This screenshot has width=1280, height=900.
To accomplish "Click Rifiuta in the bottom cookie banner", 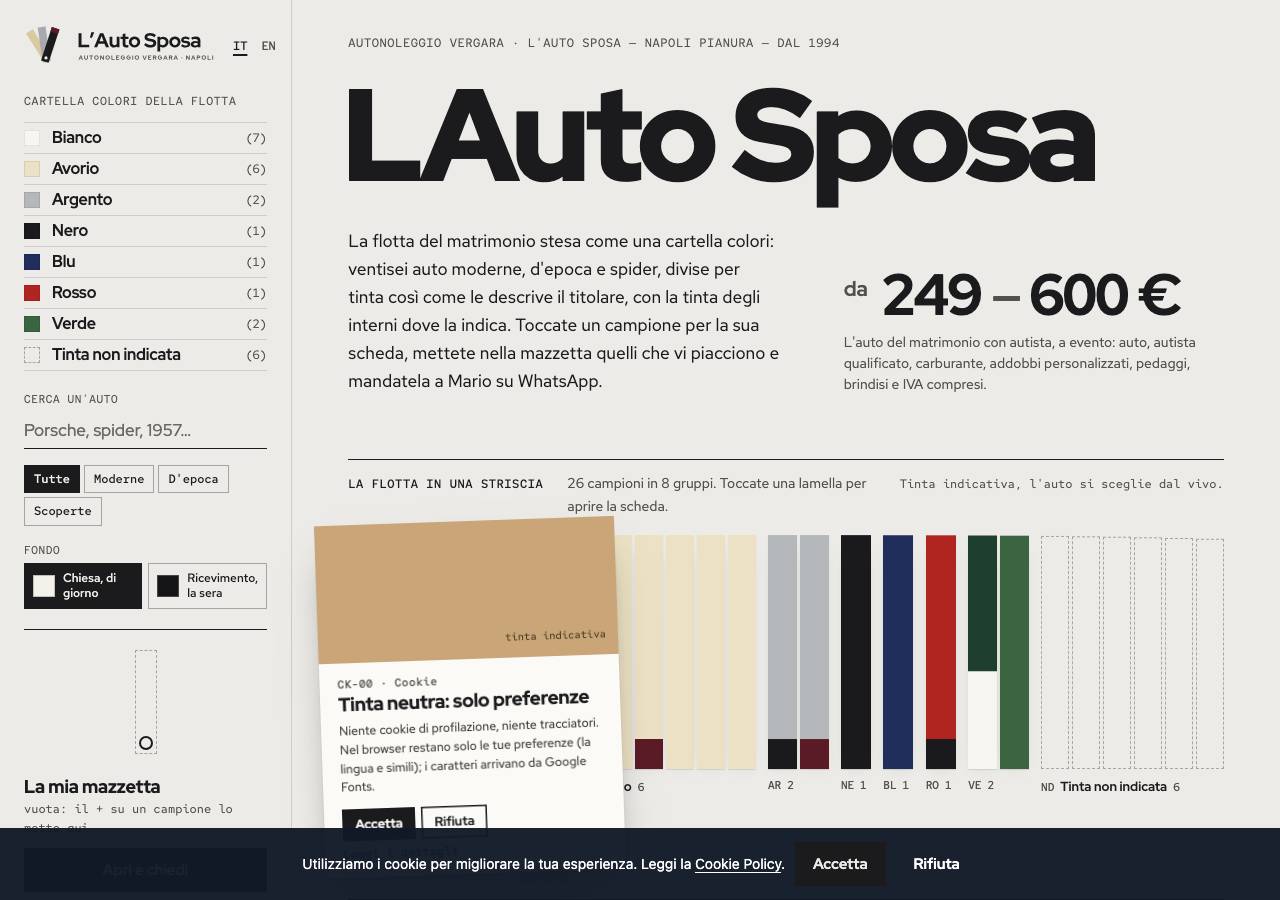I will tap(936, 864).
